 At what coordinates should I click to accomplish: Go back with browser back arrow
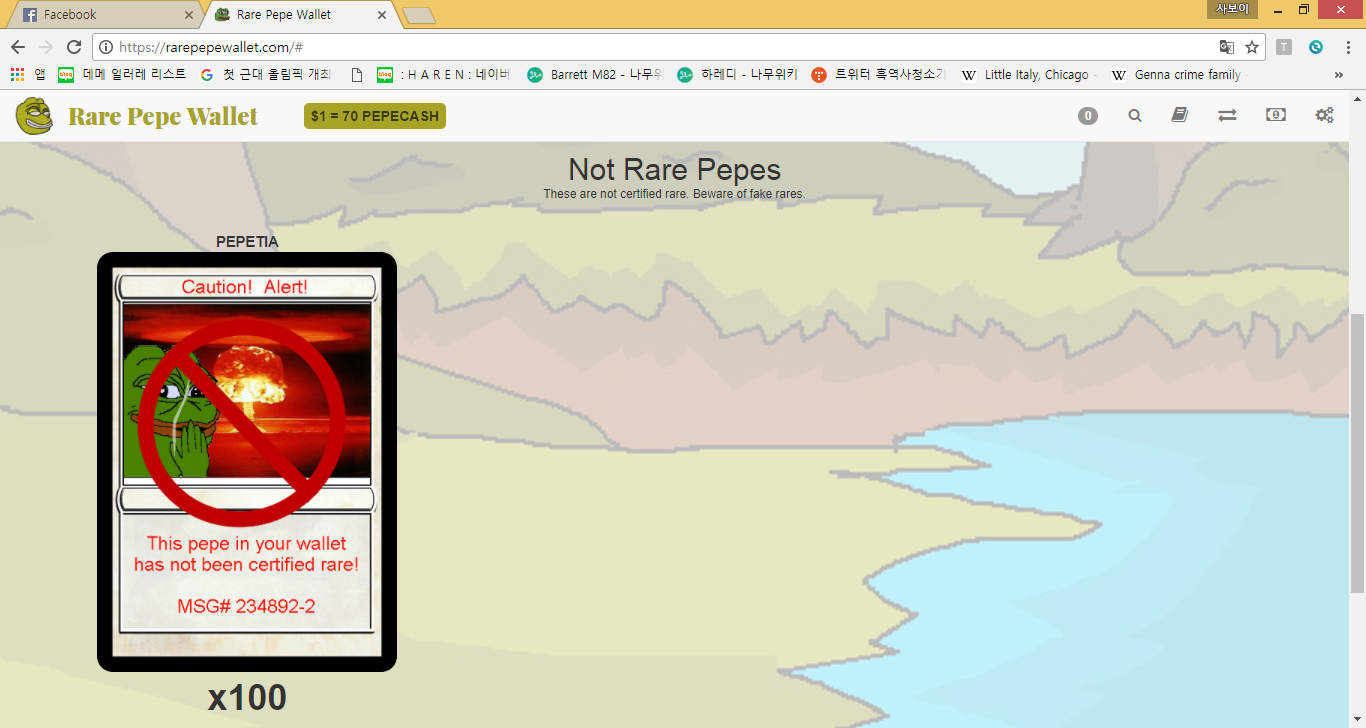click(x=18, y=47)
